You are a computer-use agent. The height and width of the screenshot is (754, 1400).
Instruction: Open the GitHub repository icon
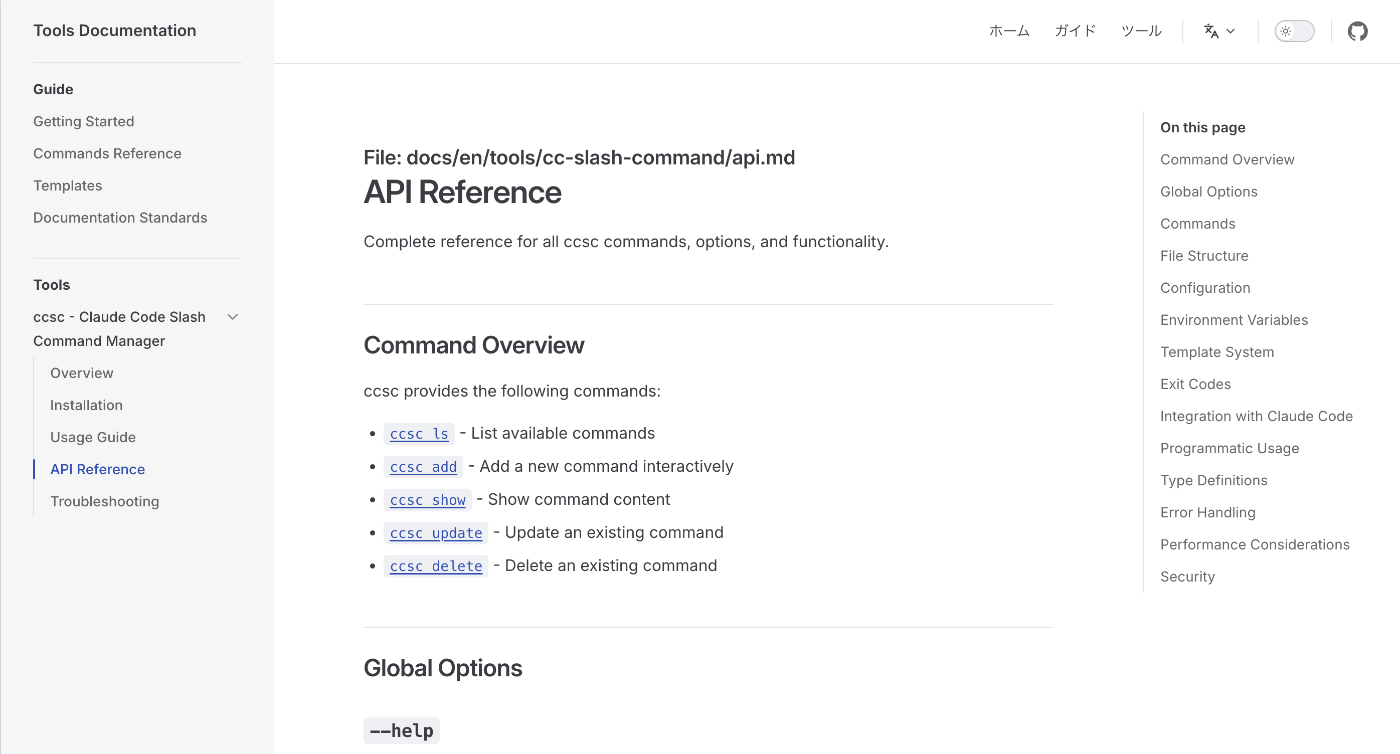coord(1357,31)
